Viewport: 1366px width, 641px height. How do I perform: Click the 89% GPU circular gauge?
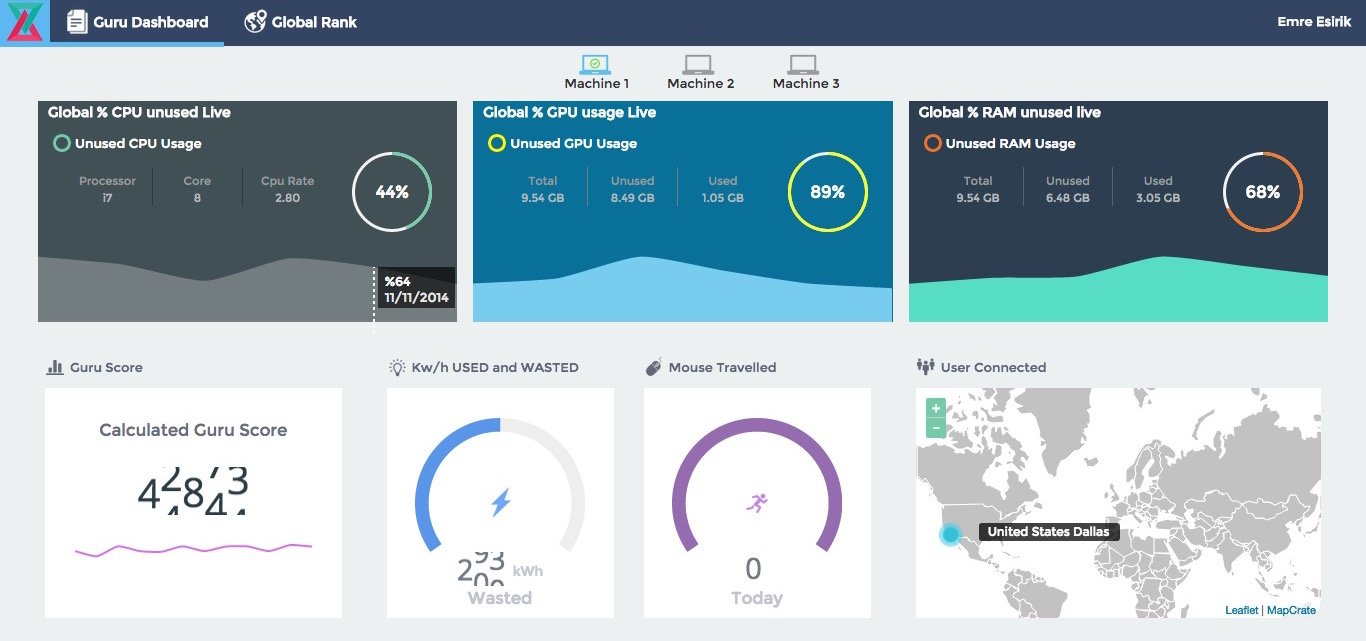click(x=828, y=192)
